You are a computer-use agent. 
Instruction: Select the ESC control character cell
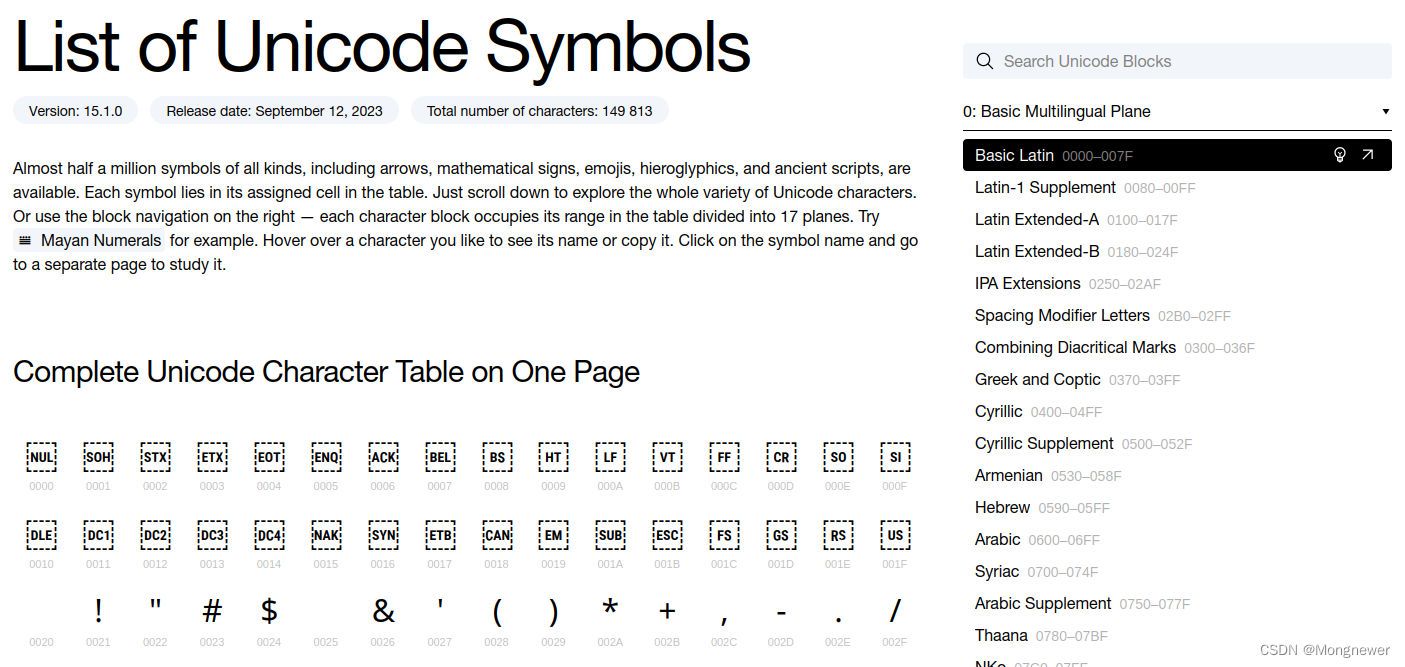point(667,535)
